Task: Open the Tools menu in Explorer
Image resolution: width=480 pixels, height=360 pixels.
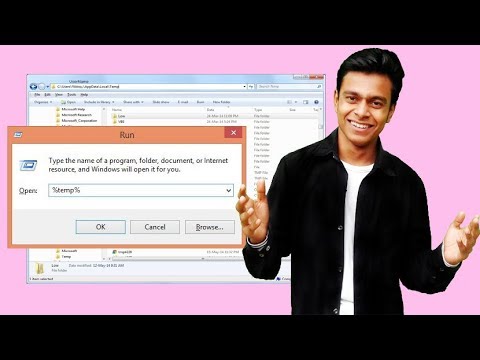Action: [71, 95]
